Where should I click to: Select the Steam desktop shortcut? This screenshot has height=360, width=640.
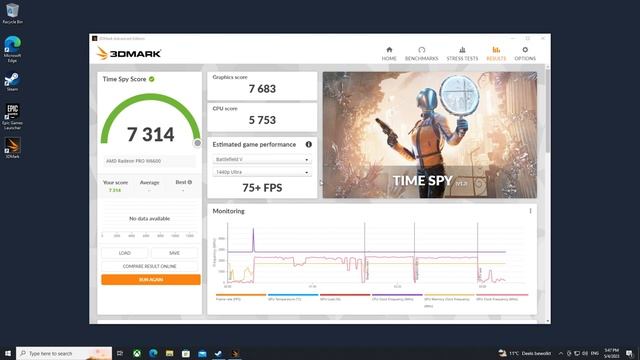12,82
